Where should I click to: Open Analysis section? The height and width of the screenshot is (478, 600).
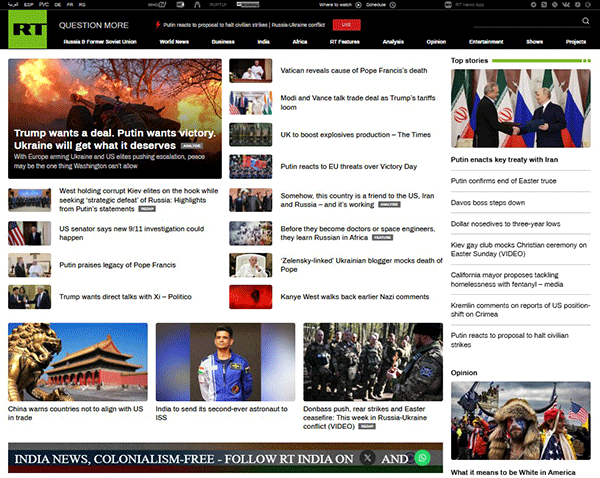pos(393,42)
